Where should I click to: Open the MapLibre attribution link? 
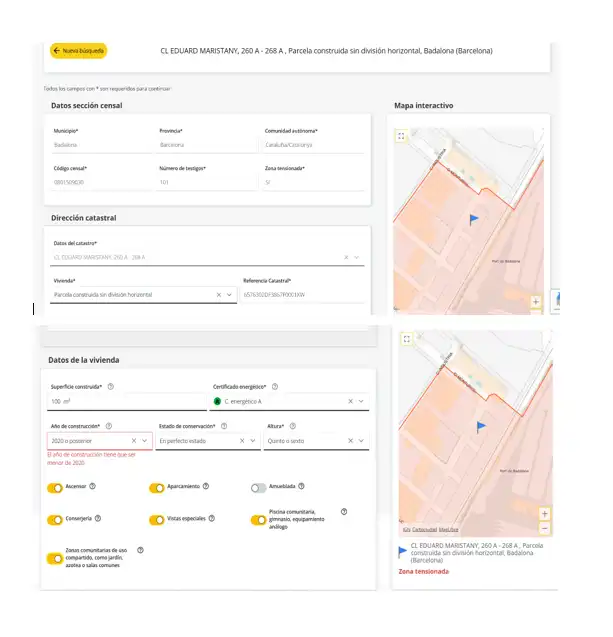448,529
